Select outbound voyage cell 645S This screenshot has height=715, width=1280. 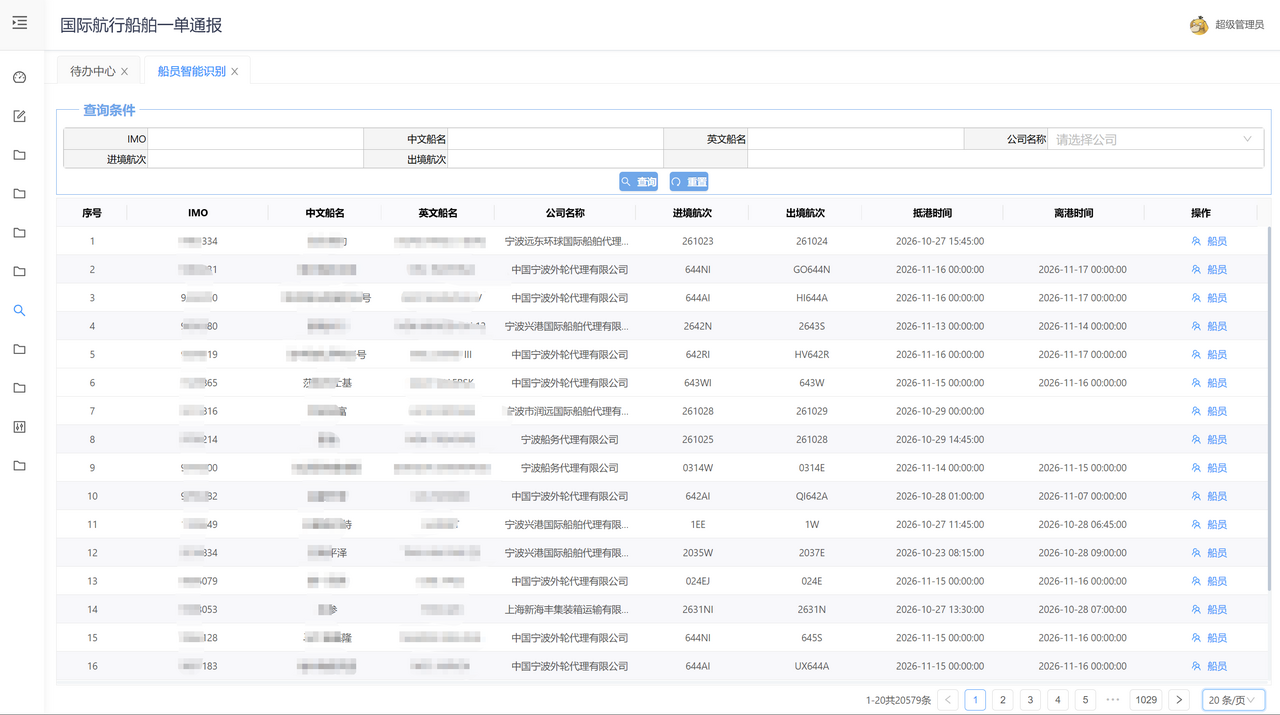click(811, 638)
